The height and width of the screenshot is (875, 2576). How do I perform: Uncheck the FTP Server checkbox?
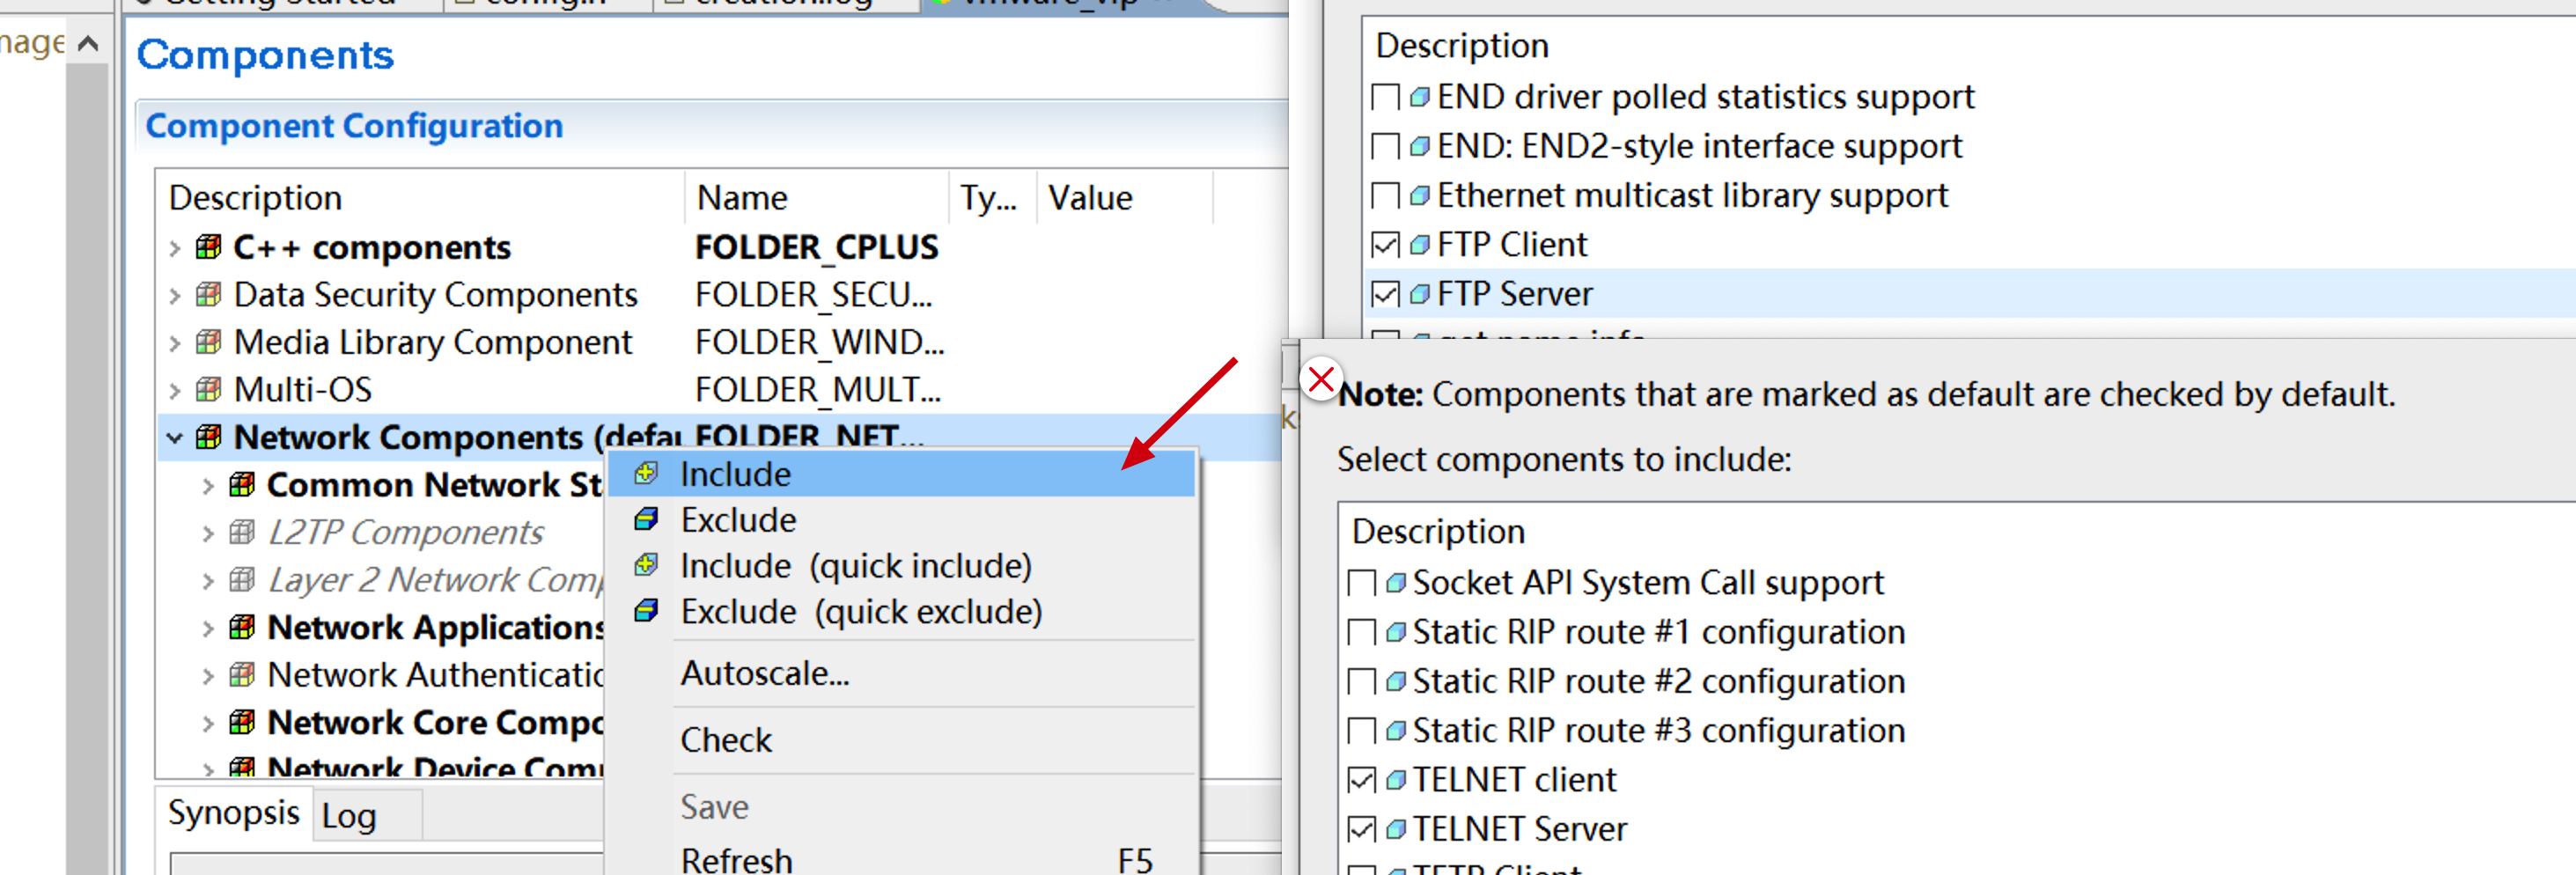pyautogui.click(x=1385, y=294)
